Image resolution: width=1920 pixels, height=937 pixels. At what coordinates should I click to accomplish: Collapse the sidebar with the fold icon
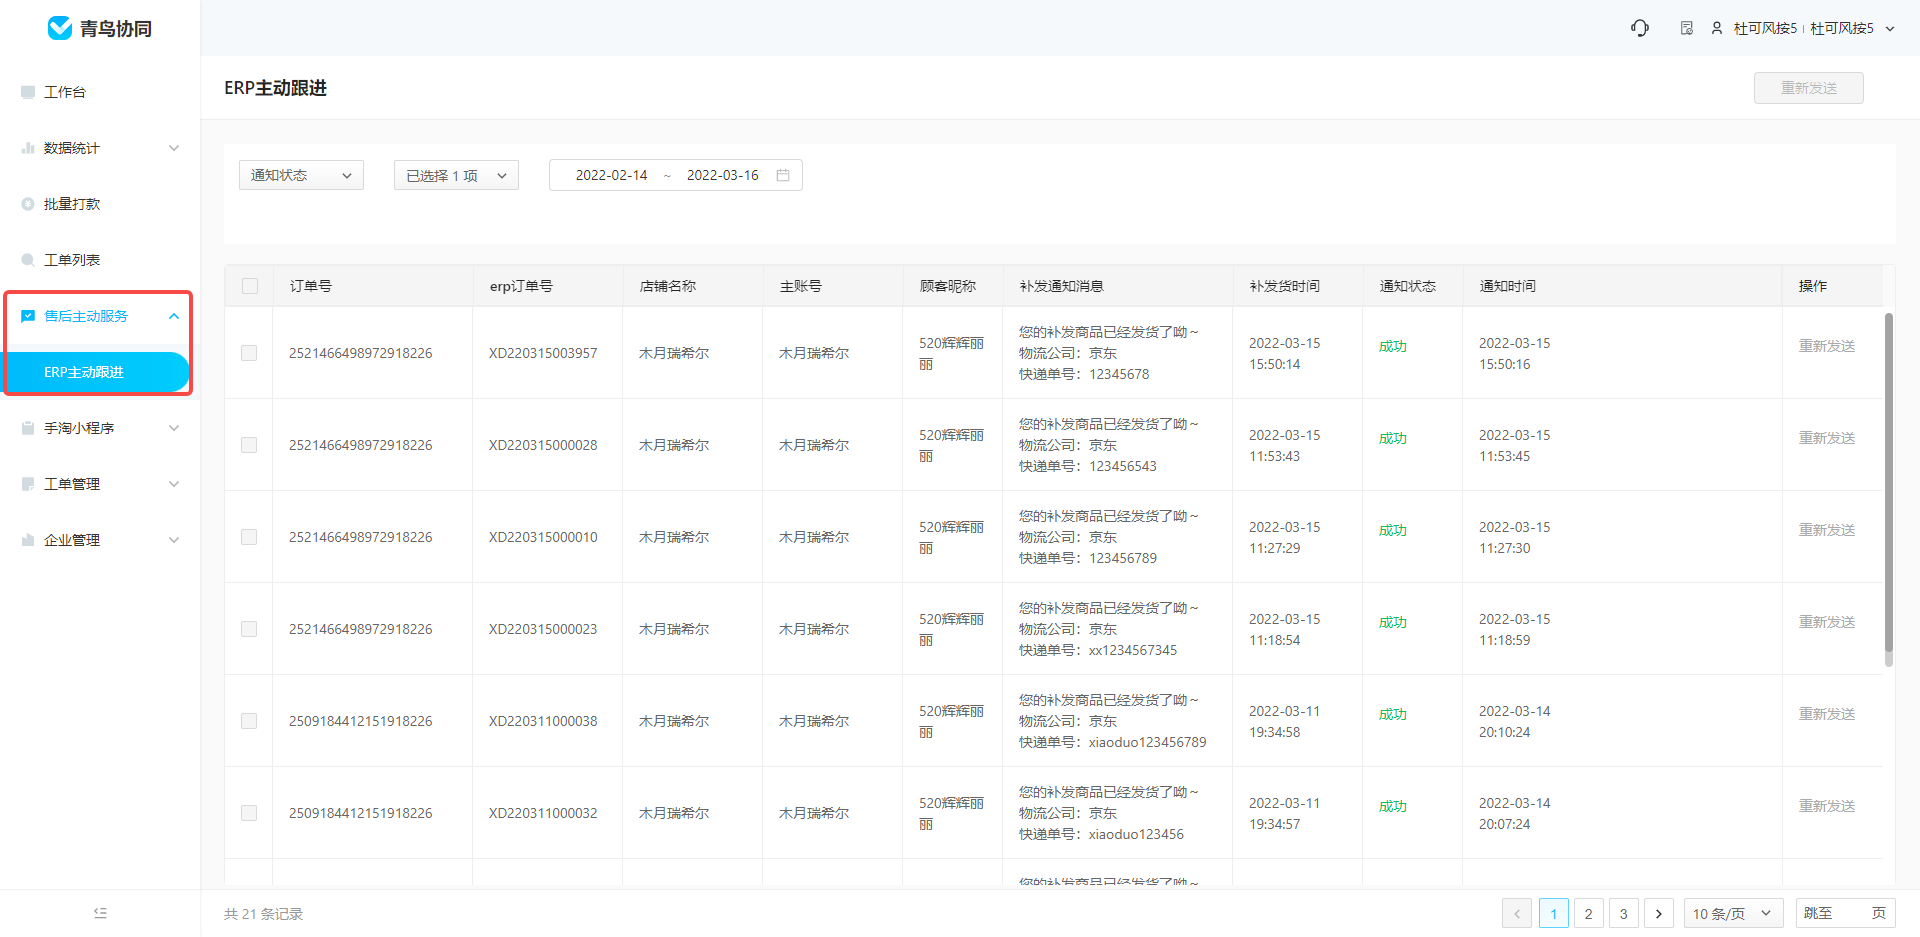[x=100, y=913]
